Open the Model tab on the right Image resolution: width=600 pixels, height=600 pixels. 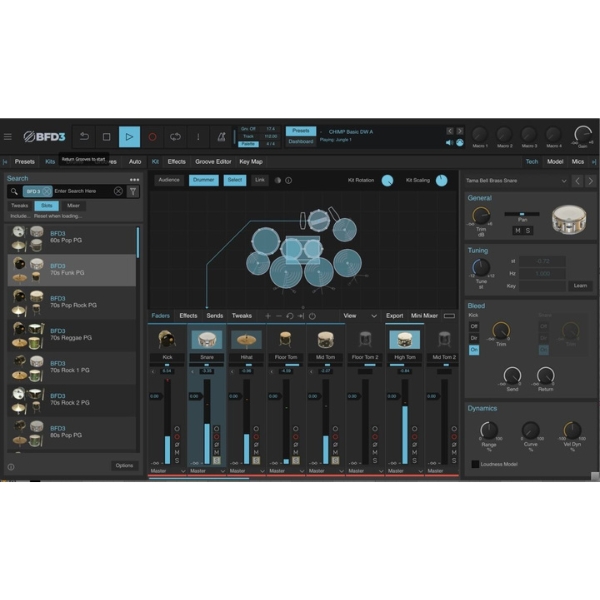coord(555,162)
